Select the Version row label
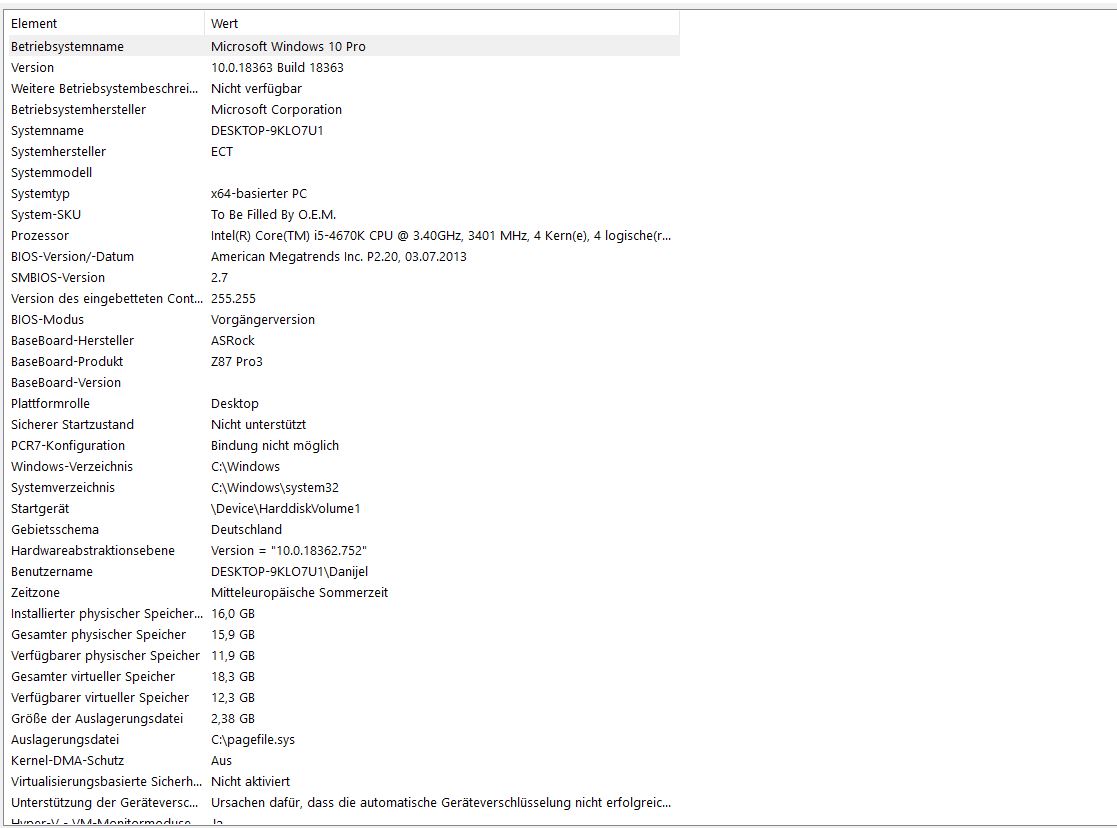Image resolution: width=1117 pixels, height=828 pixels. [x=32, y=68]
